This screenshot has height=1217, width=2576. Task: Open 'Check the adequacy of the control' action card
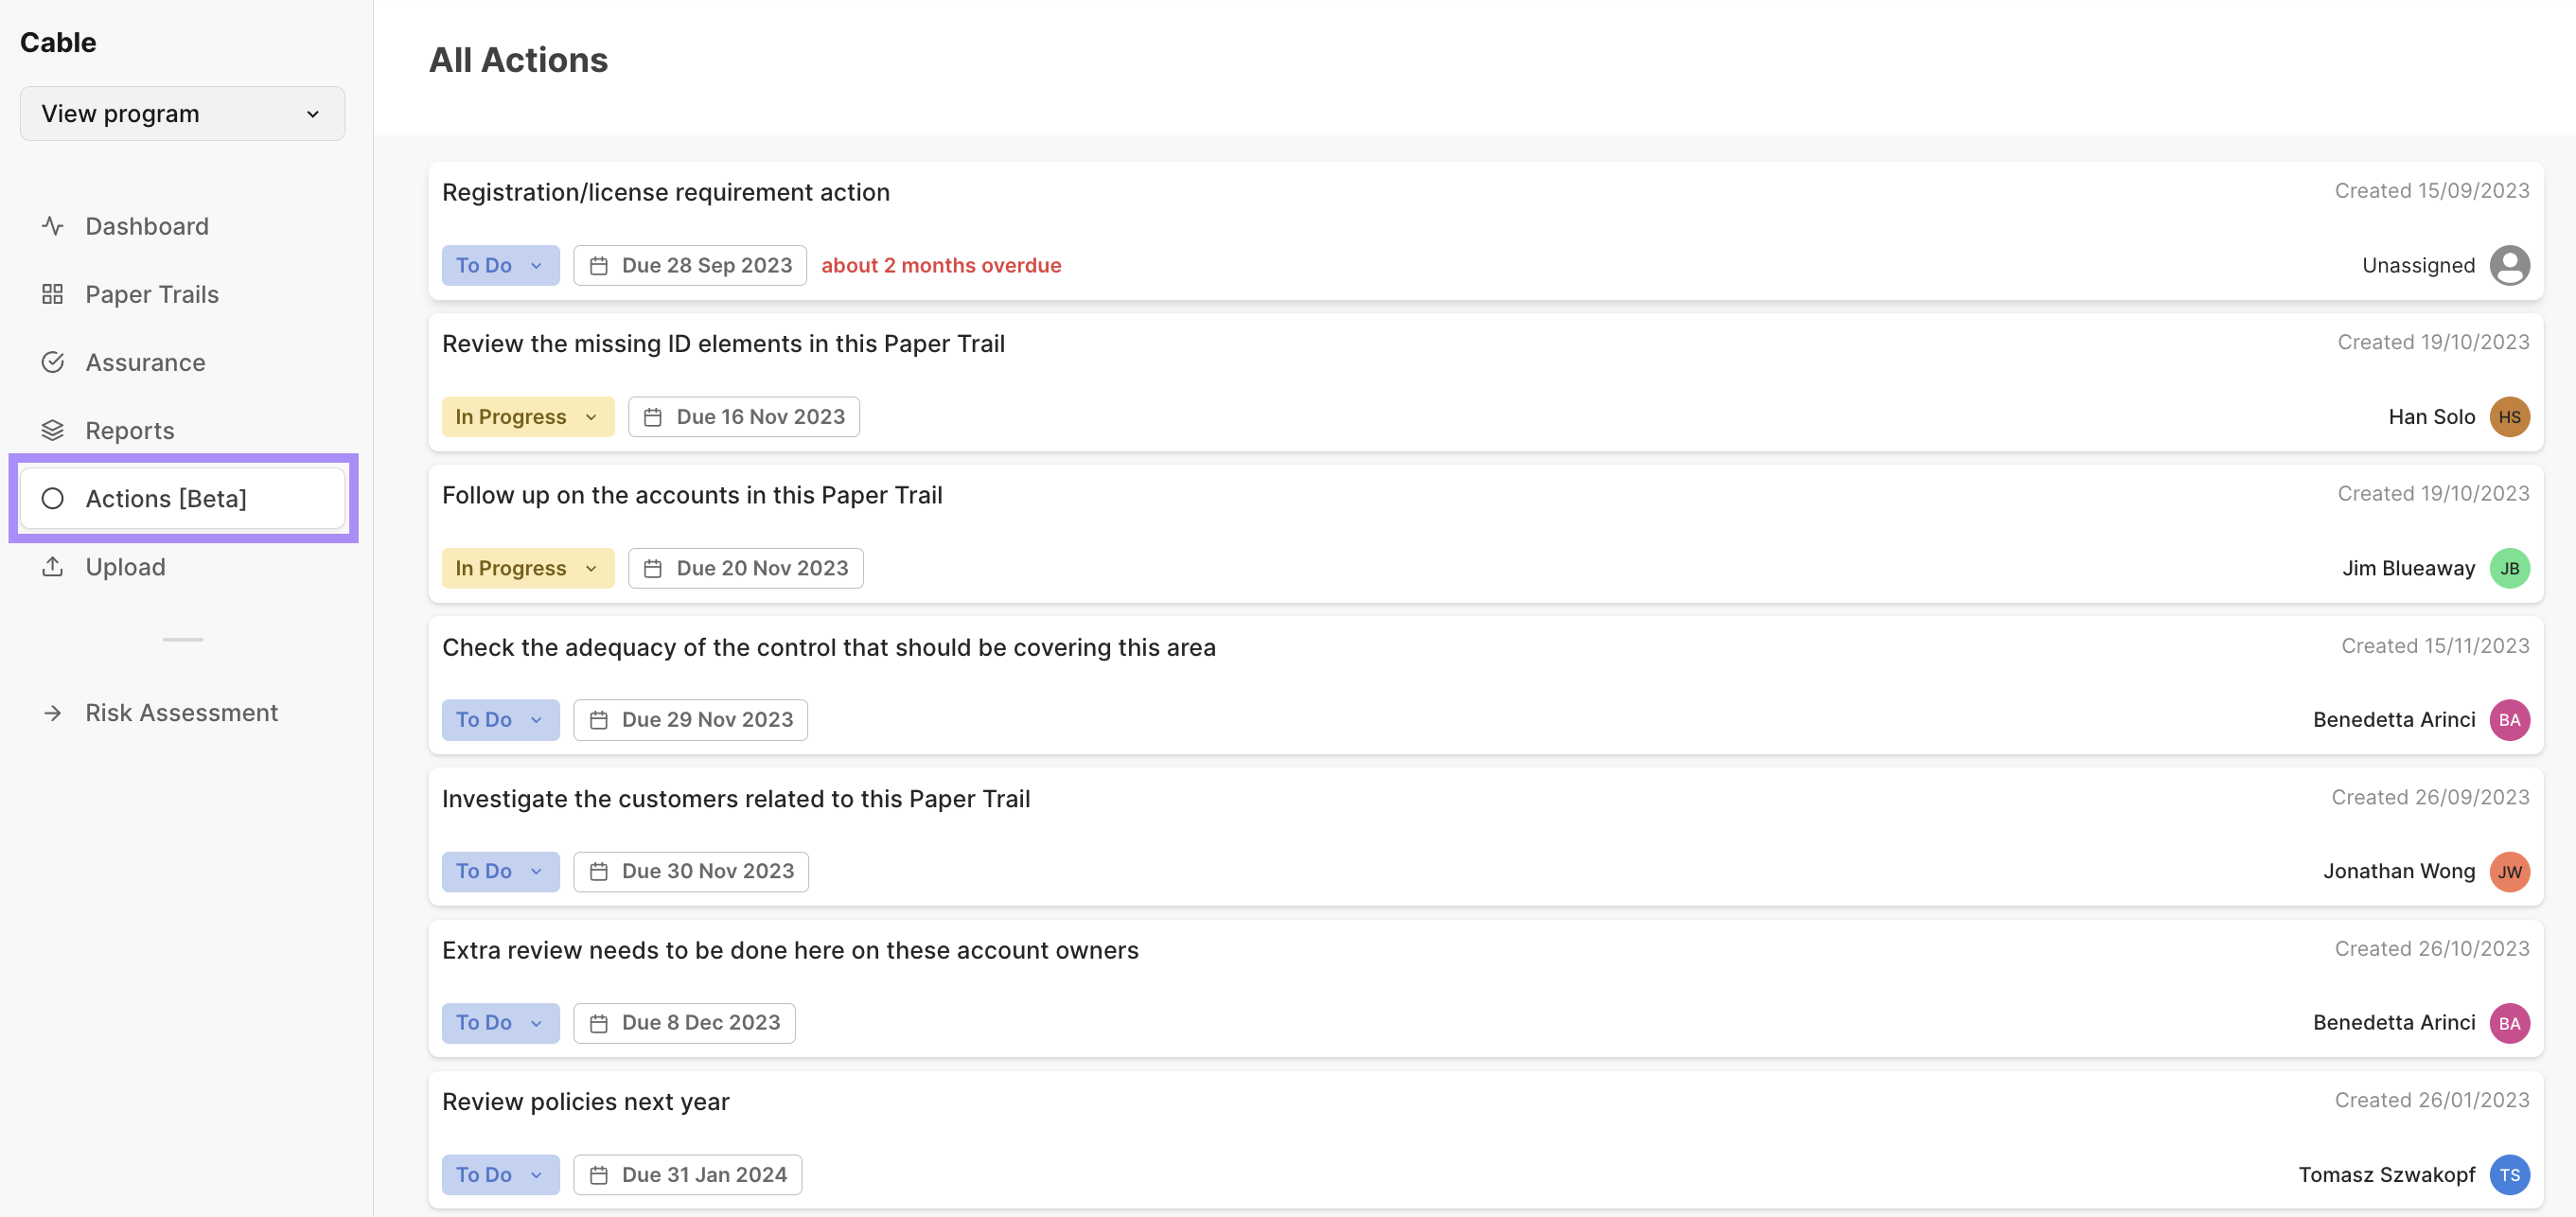coord(828,647)
